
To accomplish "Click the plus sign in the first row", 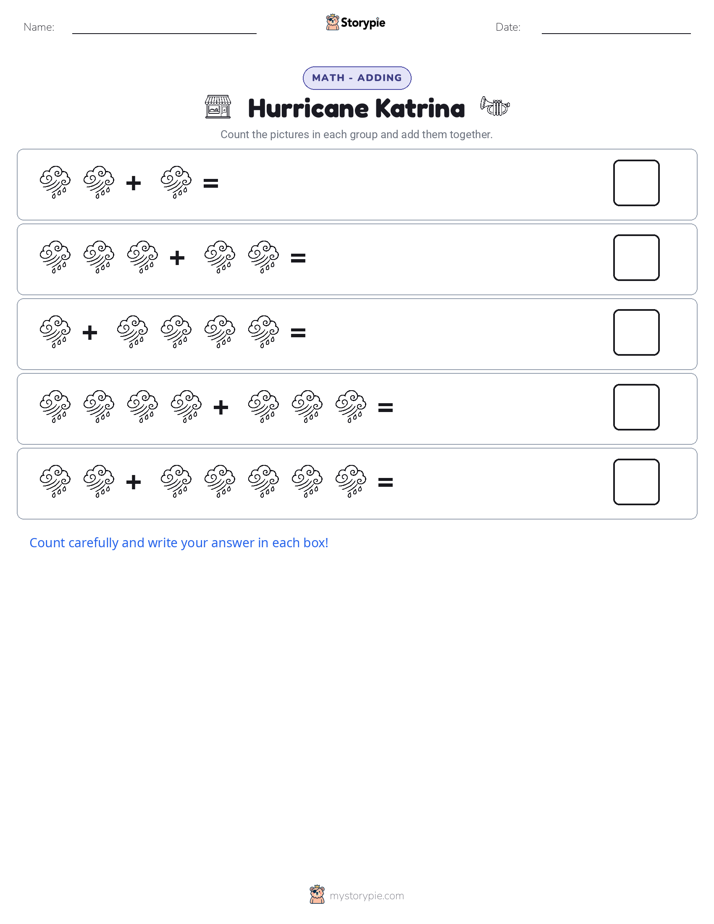I will point(134,183).
